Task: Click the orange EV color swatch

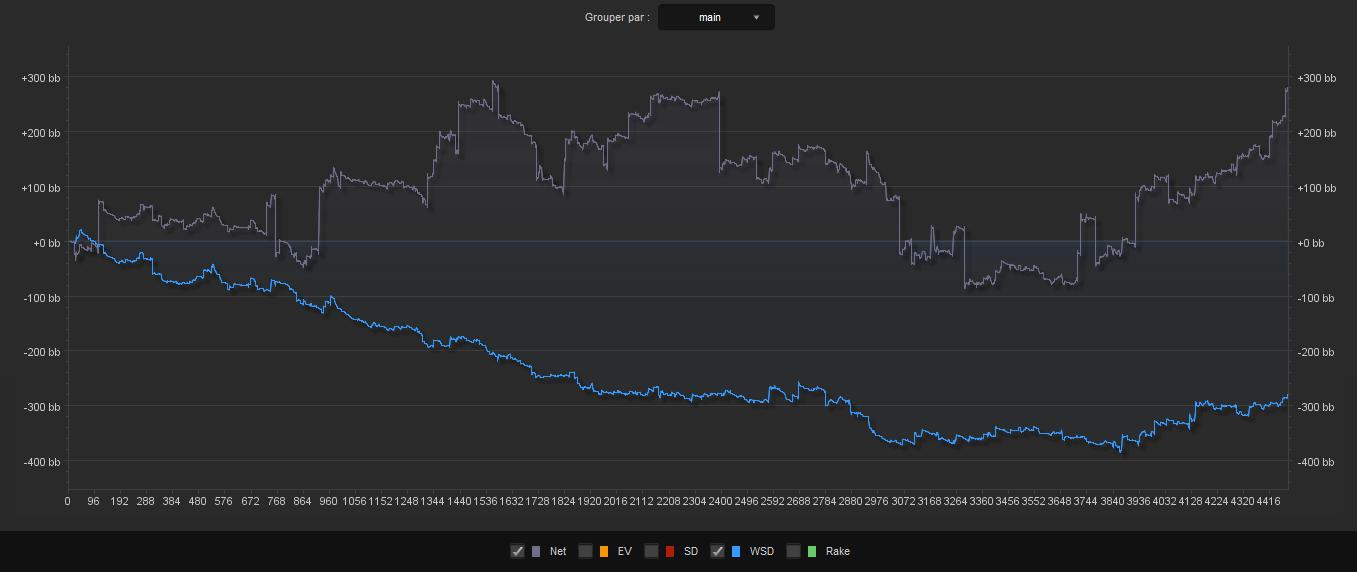Action: coord(604,551)
